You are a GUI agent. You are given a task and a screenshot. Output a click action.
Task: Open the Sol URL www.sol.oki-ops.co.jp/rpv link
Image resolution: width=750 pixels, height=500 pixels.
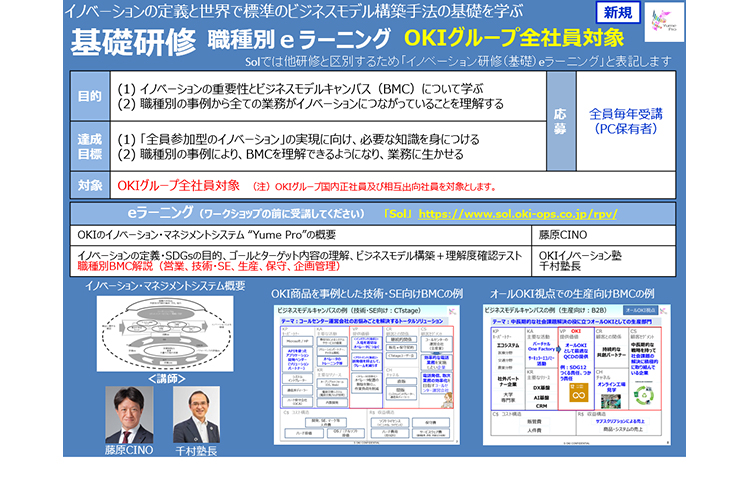coord(518,214)
